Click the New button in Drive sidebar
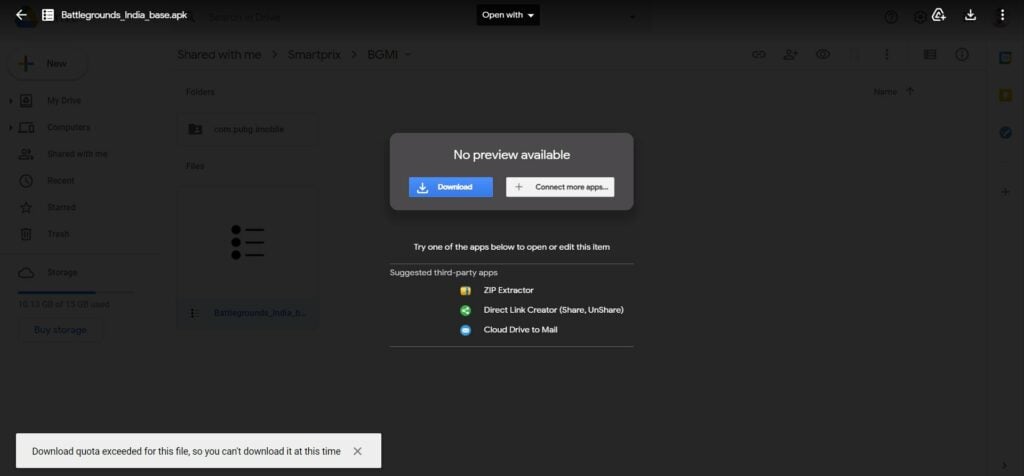The width and height of the screenshot is (1024, 476). click(x=48, y=63)
